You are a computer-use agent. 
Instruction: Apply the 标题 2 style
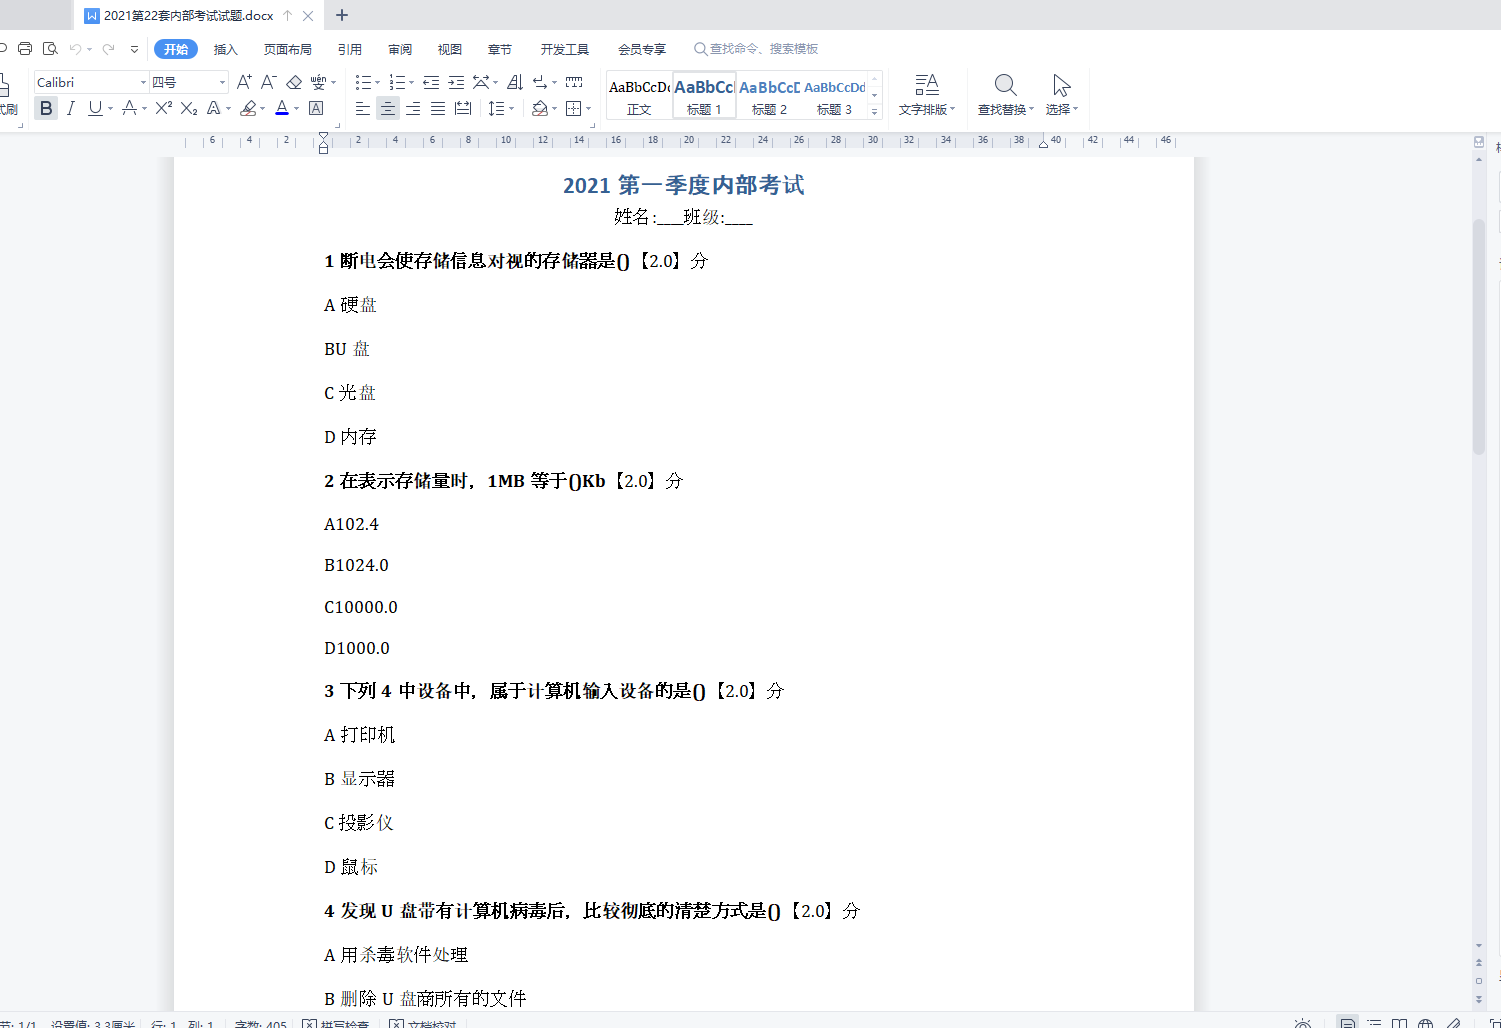coord(768,95)
